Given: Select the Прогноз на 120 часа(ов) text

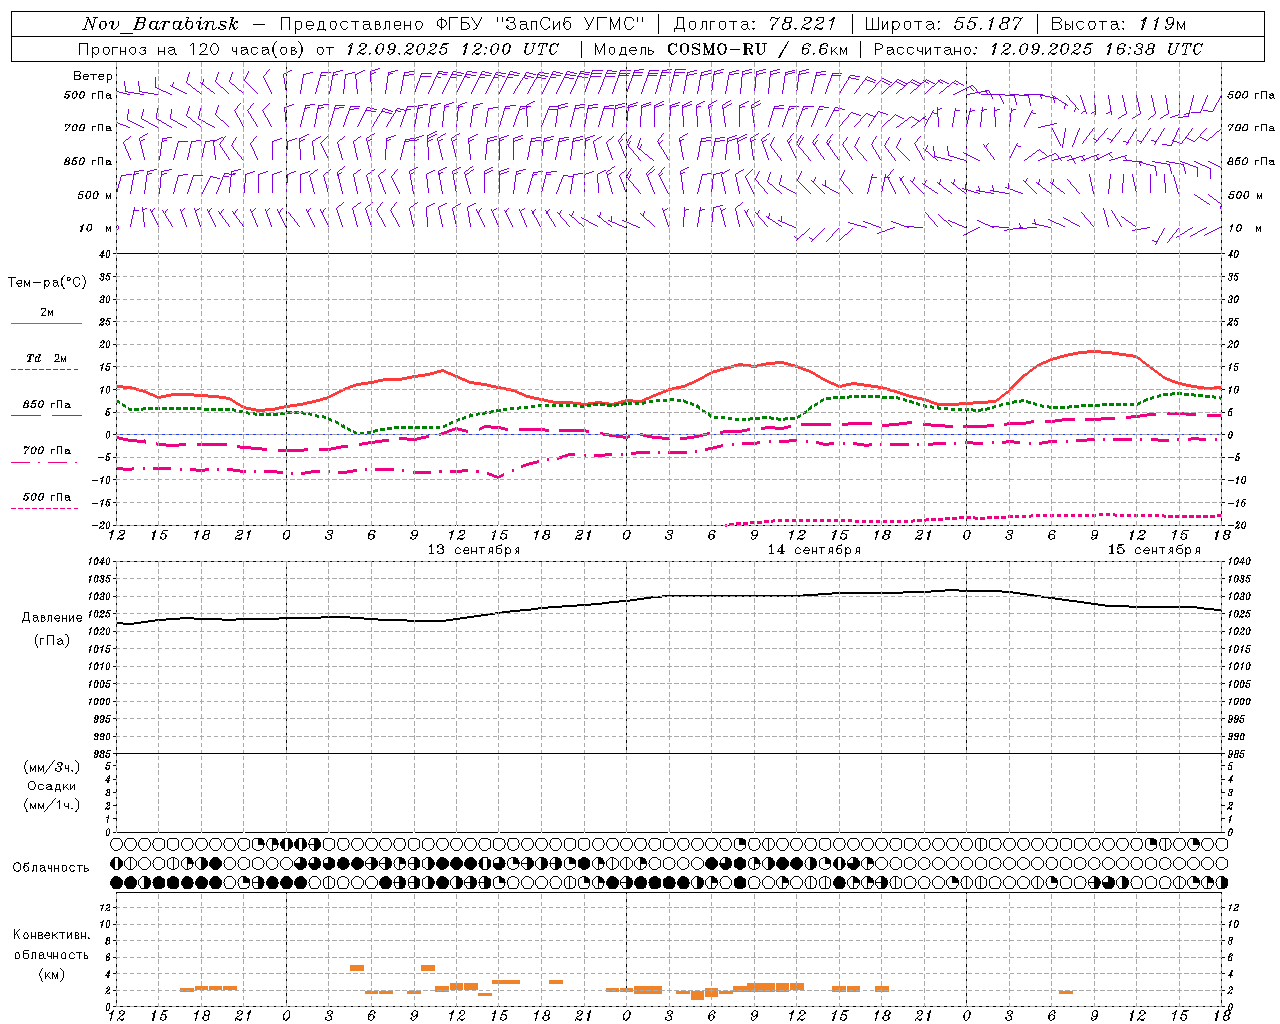Looking at the screenshot, I should click(x=192, y=49).
